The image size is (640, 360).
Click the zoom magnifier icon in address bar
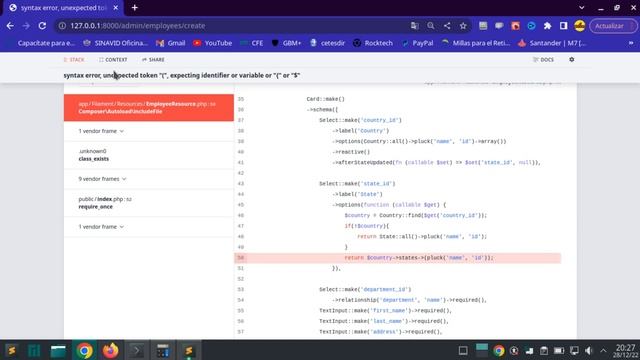point(431,26)
